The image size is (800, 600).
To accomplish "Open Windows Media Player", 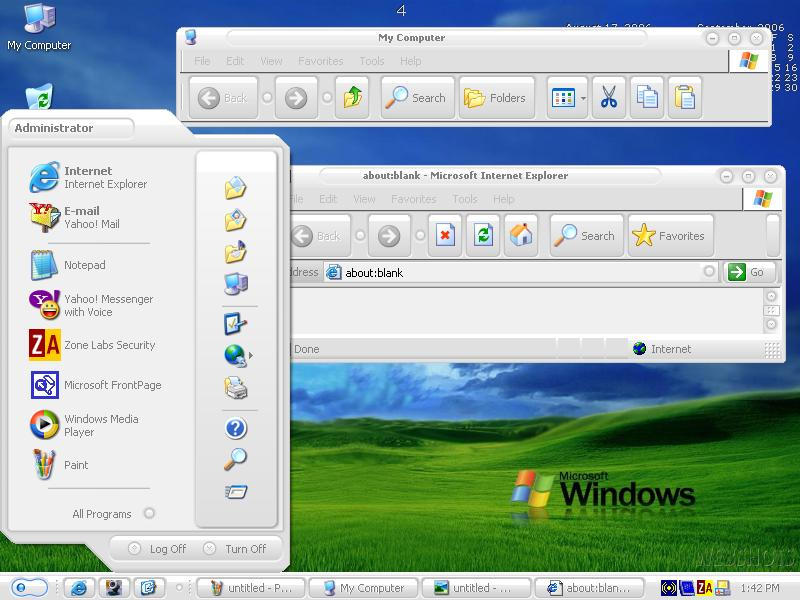I will 84,425.
